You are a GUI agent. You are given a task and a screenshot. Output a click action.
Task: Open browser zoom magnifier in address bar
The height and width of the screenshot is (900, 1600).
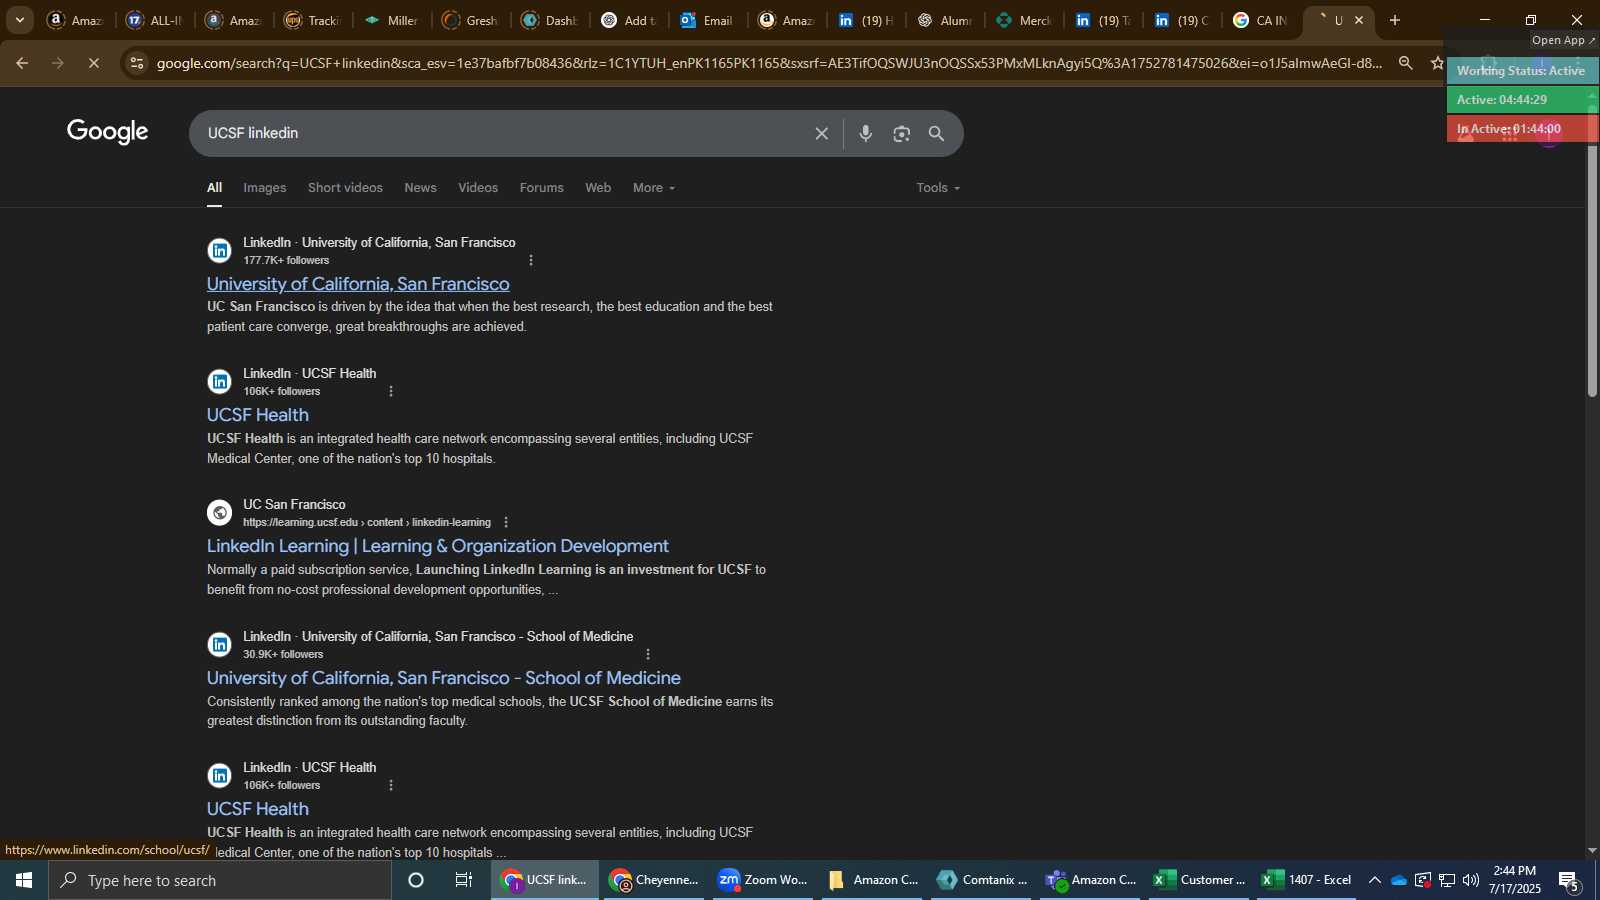1406,63
